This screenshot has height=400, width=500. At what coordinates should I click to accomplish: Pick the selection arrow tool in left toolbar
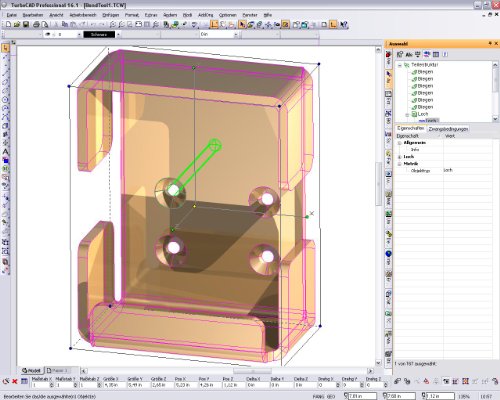coord(6,49)
